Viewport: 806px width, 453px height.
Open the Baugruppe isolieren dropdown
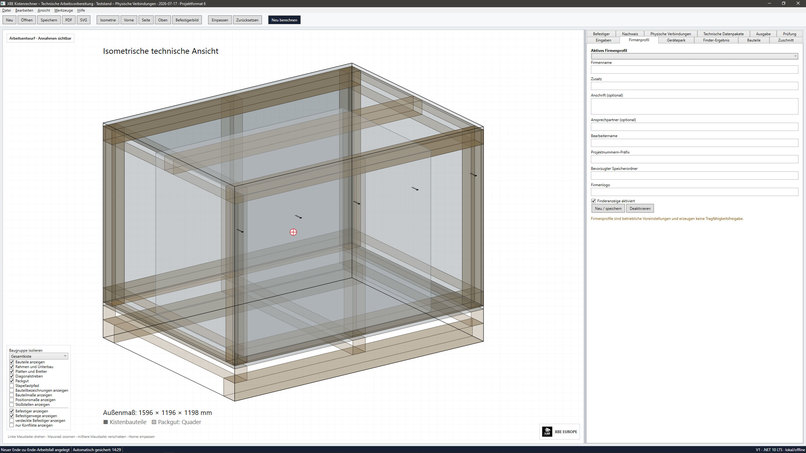[x=39, y=356]
